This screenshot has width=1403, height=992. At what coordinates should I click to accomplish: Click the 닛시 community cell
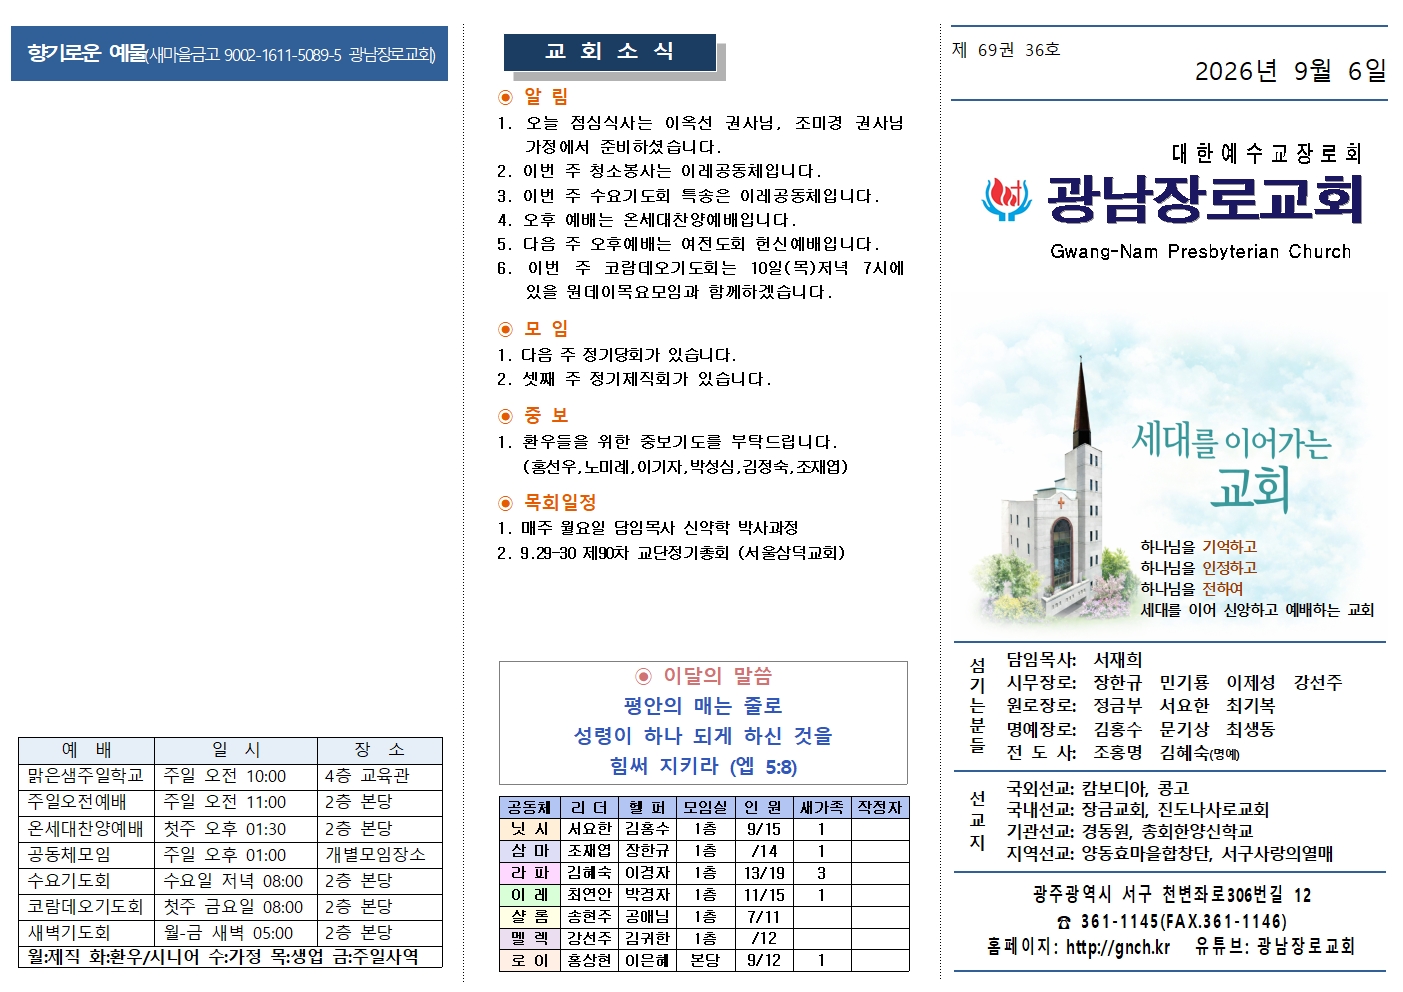click(x=529, y=829)
